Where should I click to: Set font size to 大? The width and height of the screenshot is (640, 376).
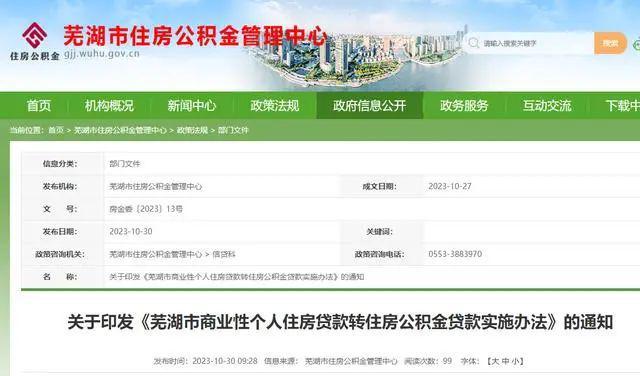coord(495,361)
